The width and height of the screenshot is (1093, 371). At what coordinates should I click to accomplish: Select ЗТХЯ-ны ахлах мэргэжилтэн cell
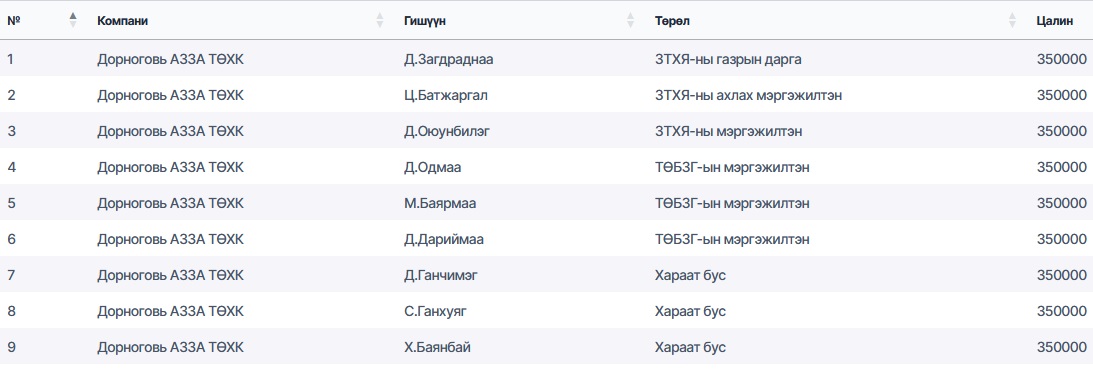[x=748, y=96]
